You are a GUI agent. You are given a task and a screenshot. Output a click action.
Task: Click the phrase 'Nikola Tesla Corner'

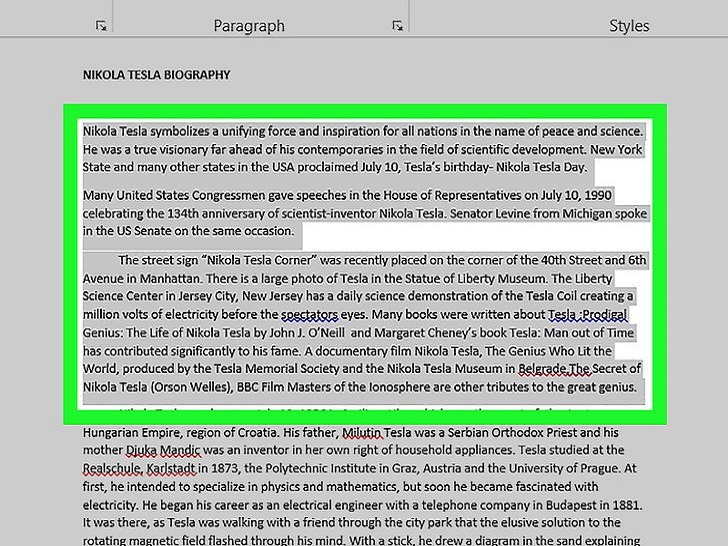[260, 260]
